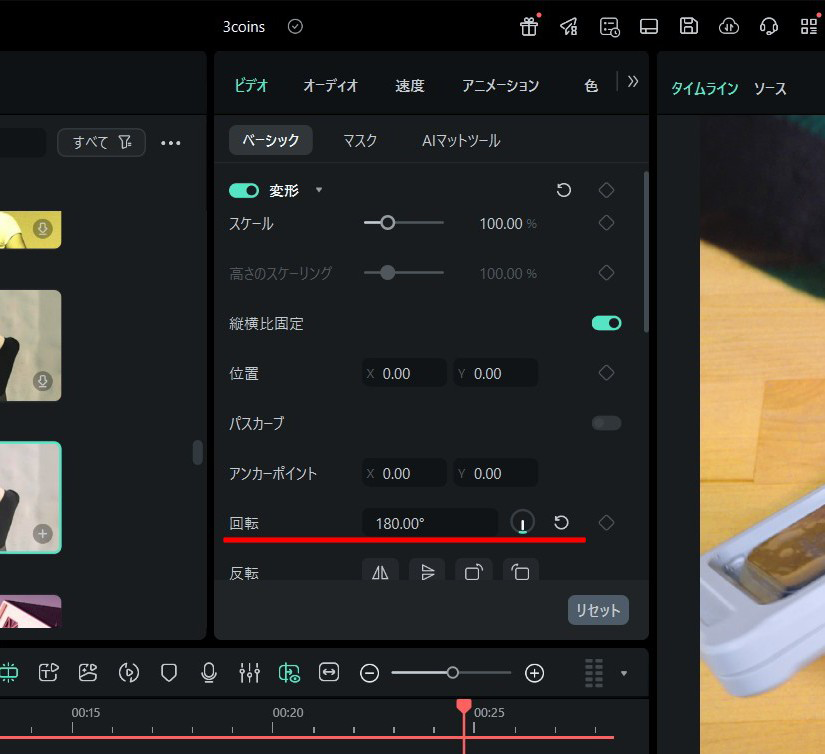Viewport: 825px width, 754px height.
Task: Click the reset icon next to 回転
Action: [561, 522]
